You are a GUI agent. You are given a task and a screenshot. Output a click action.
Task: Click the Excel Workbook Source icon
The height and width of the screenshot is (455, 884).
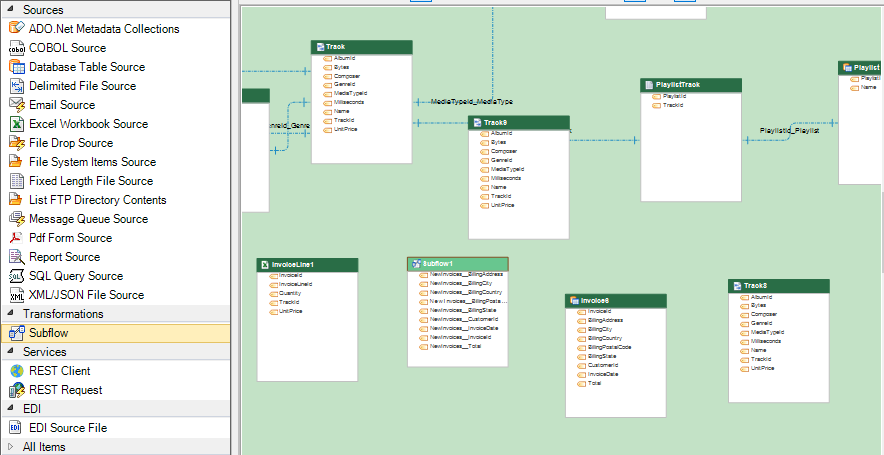point(16,124)
